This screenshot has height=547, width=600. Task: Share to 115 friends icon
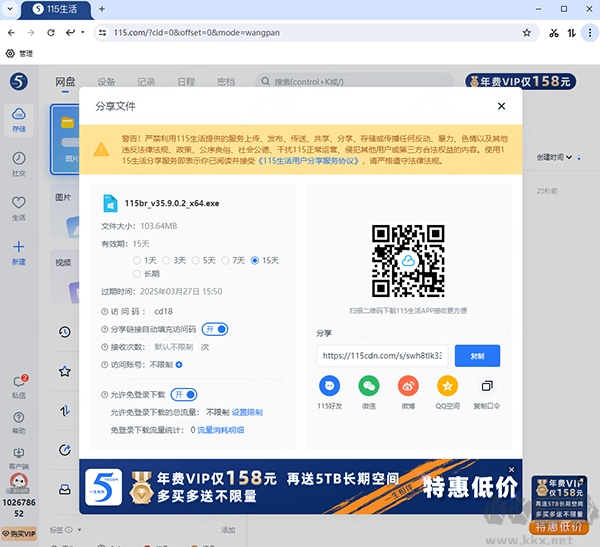[x=330, y=386]
